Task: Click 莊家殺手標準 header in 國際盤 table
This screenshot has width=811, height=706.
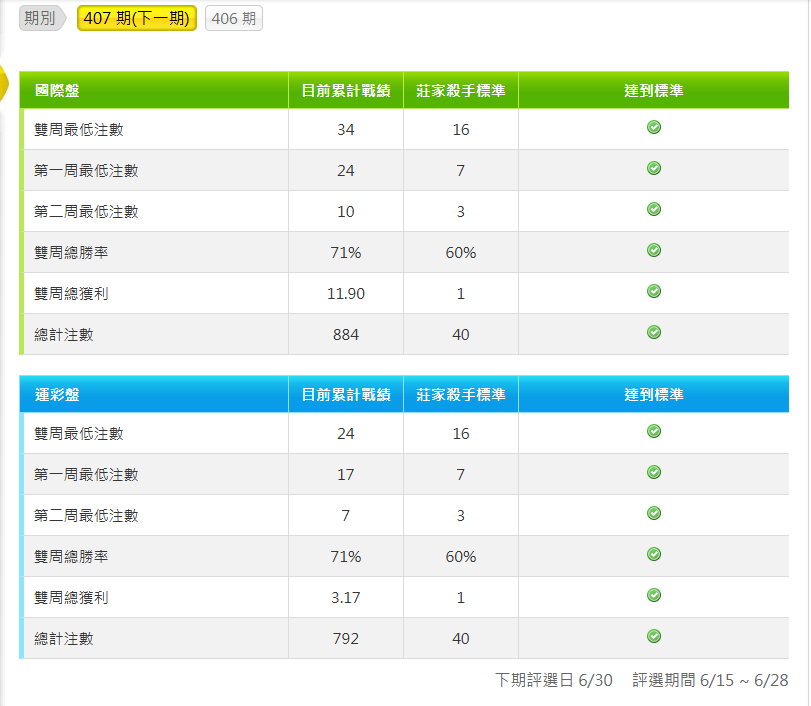Action: (x=461, y=91)
